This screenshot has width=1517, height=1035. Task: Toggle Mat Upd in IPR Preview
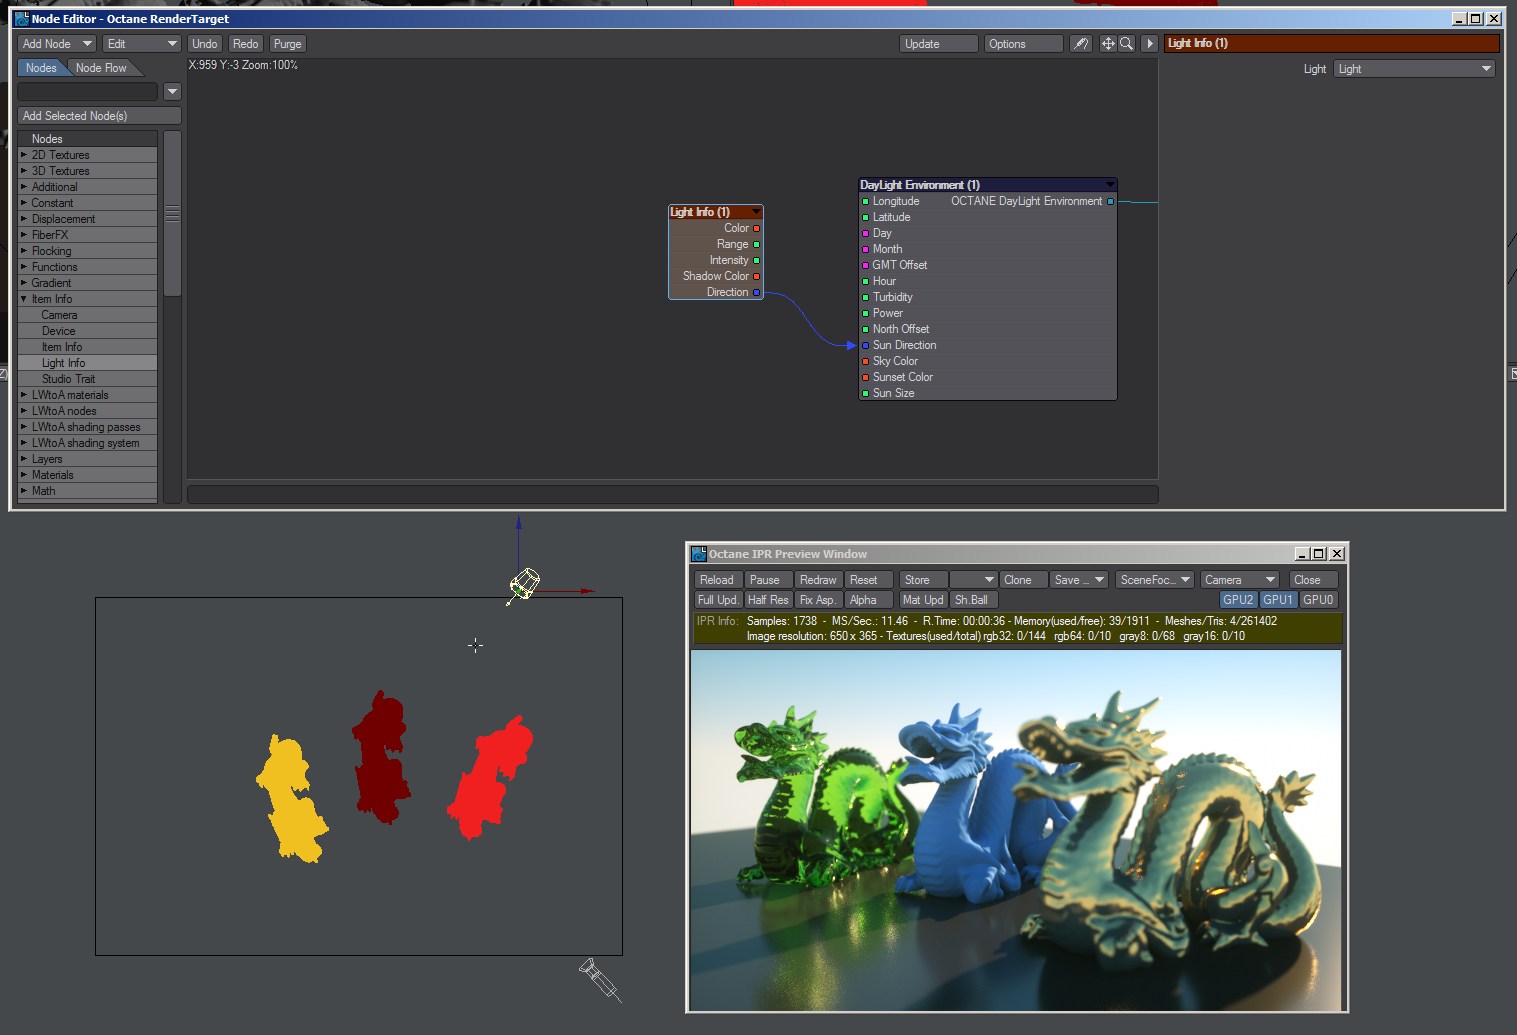pyautogui.click(x=923, y=600)
